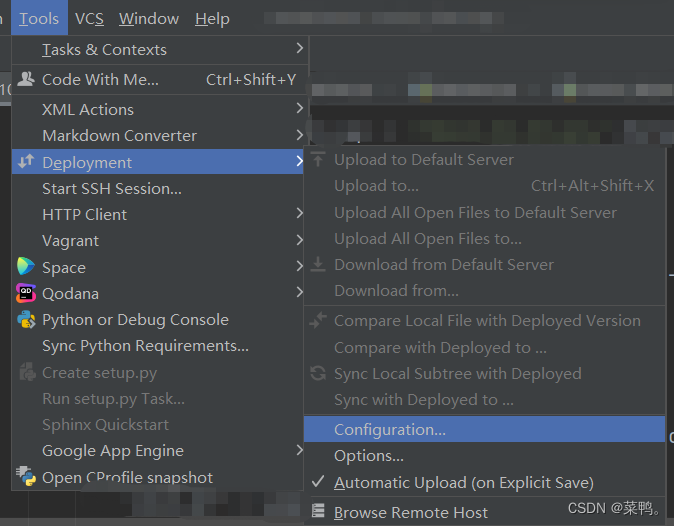The height and width of the screenshot is (526, 674).
Task: Click Compare with Deployed to ... entry
Action: [484, 347]
